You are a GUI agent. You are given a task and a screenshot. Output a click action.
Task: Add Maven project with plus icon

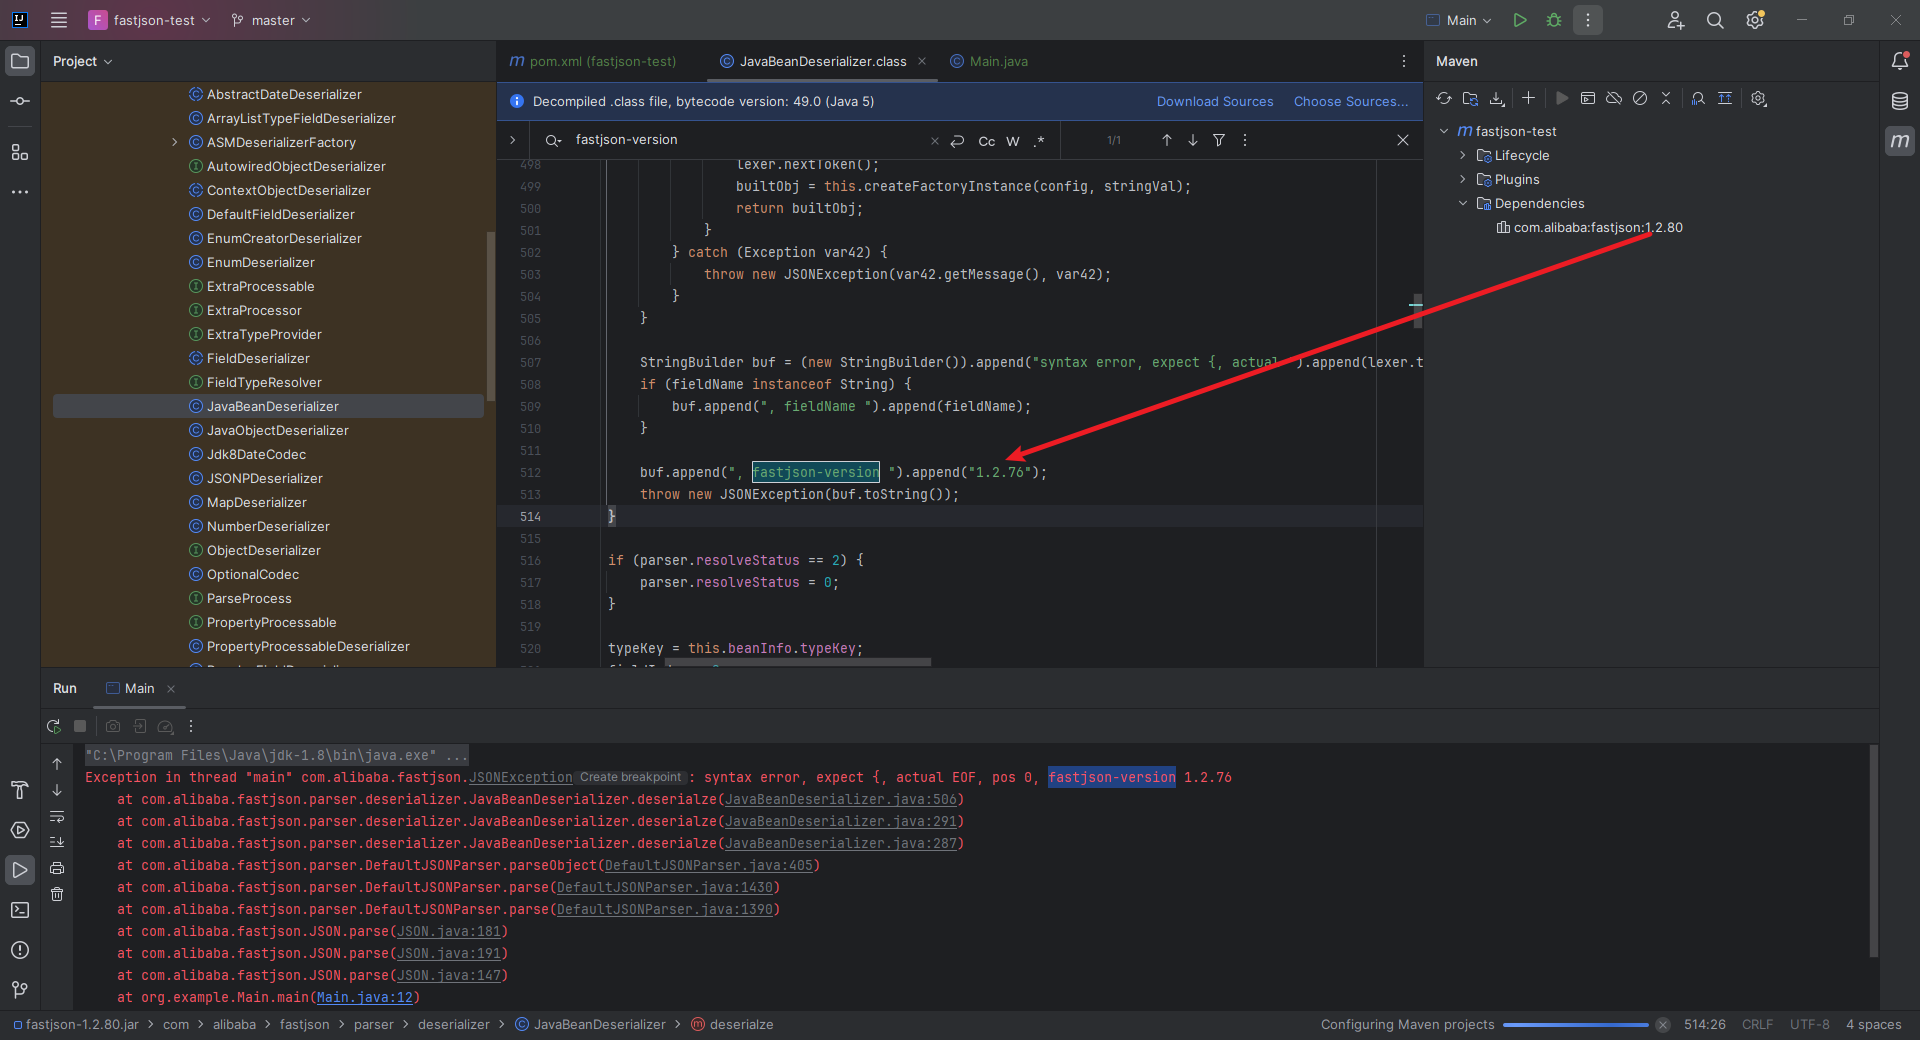[x=1528, y=98]
